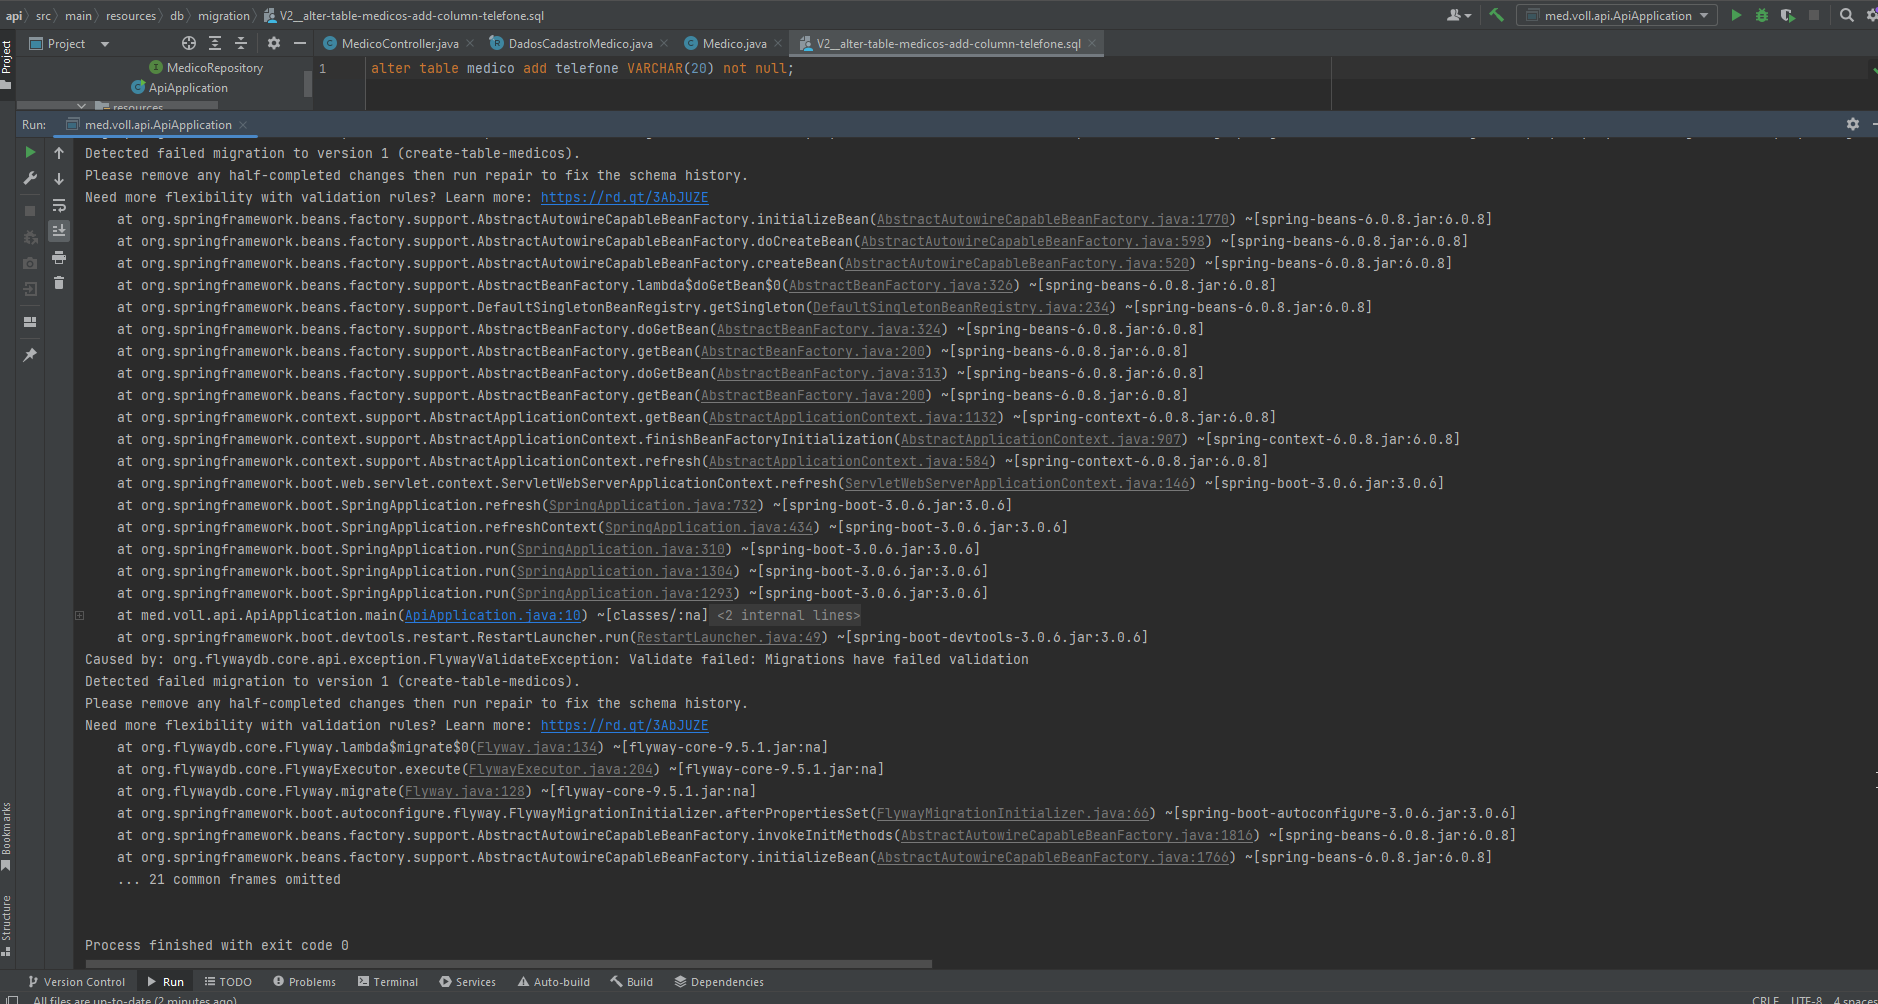
Task: Open ApiApplication.java:10 stack trace link
Action: pyautogui.click(x=492, y=616)
